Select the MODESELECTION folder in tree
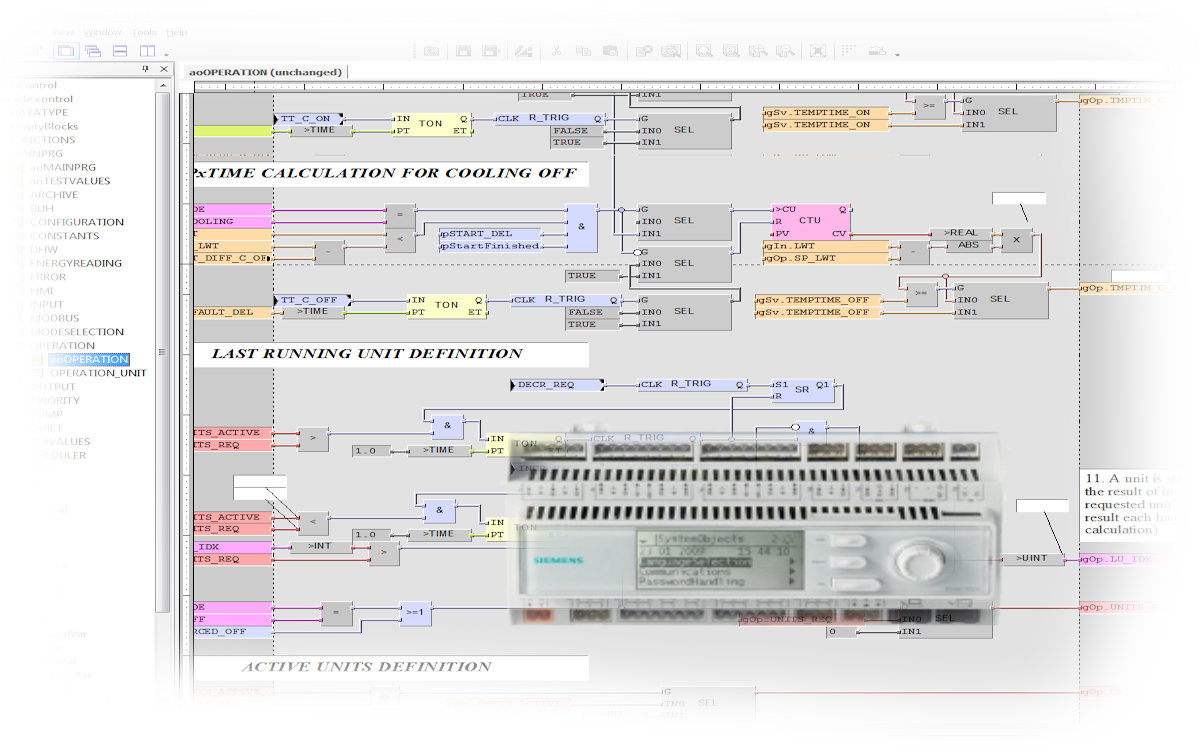The width and height of the screenshot is (1200, 750). pyautogui.click(x=77, y=331)
